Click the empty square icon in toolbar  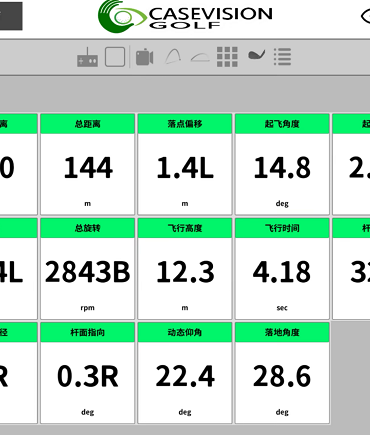(115, 57)
